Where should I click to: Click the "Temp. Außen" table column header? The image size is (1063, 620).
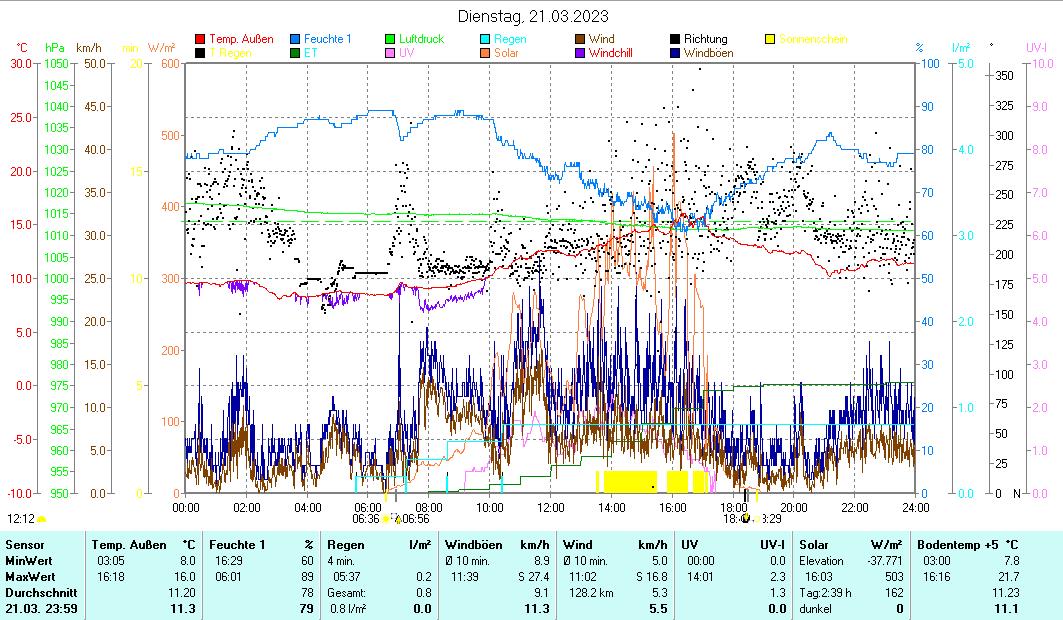click(x=129, y=545)
